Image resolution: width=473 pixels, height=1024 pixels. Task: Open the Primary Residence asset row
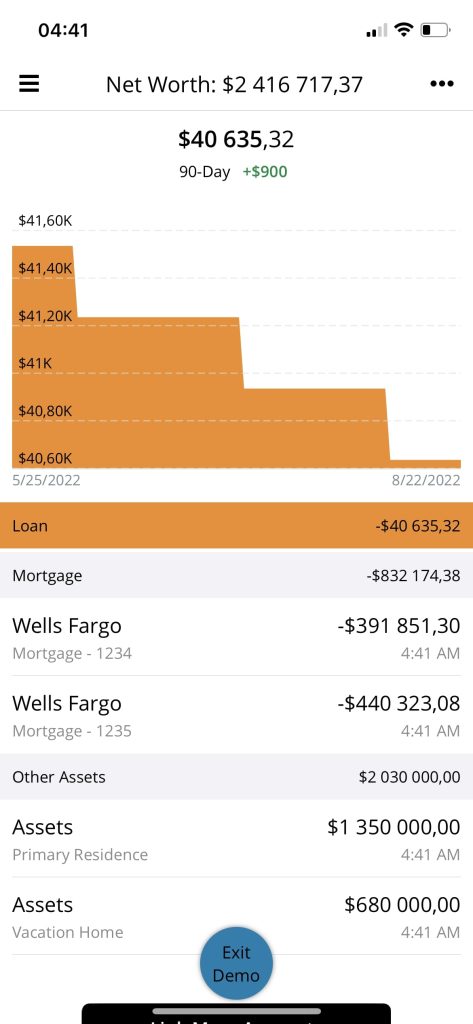click(x=236, y=839)
